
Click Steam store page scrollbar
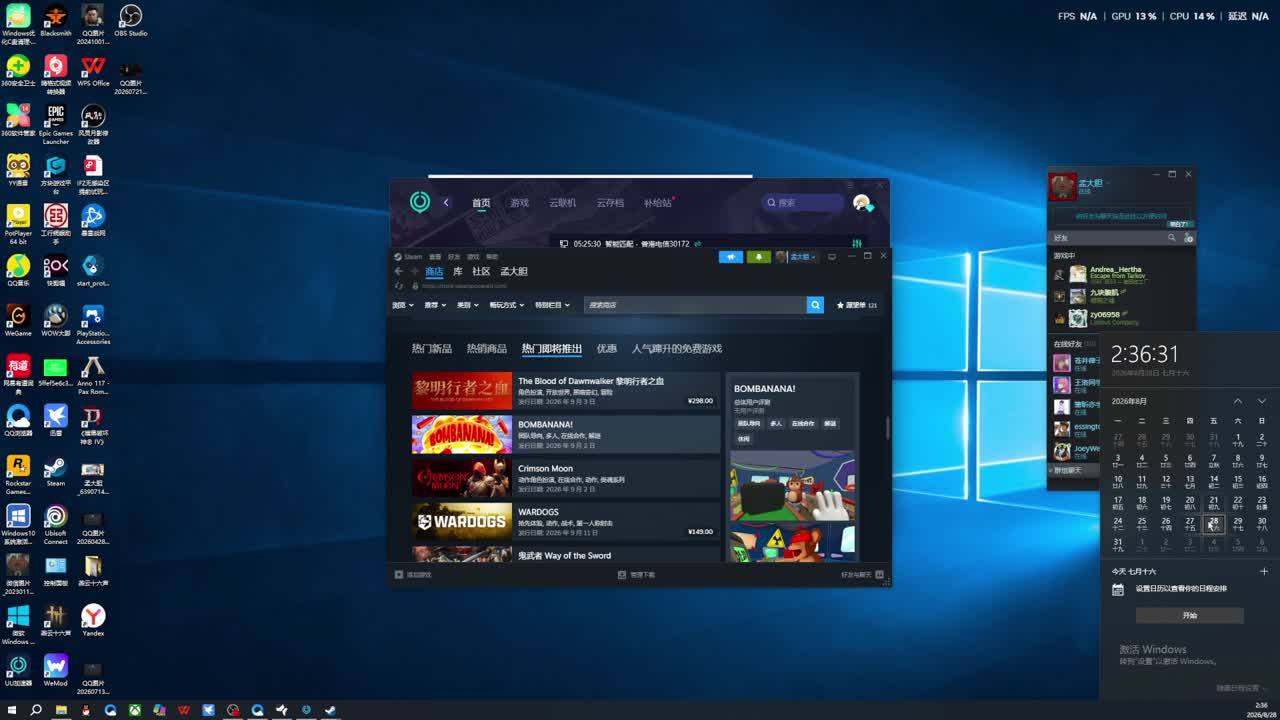tap(887, 427)
